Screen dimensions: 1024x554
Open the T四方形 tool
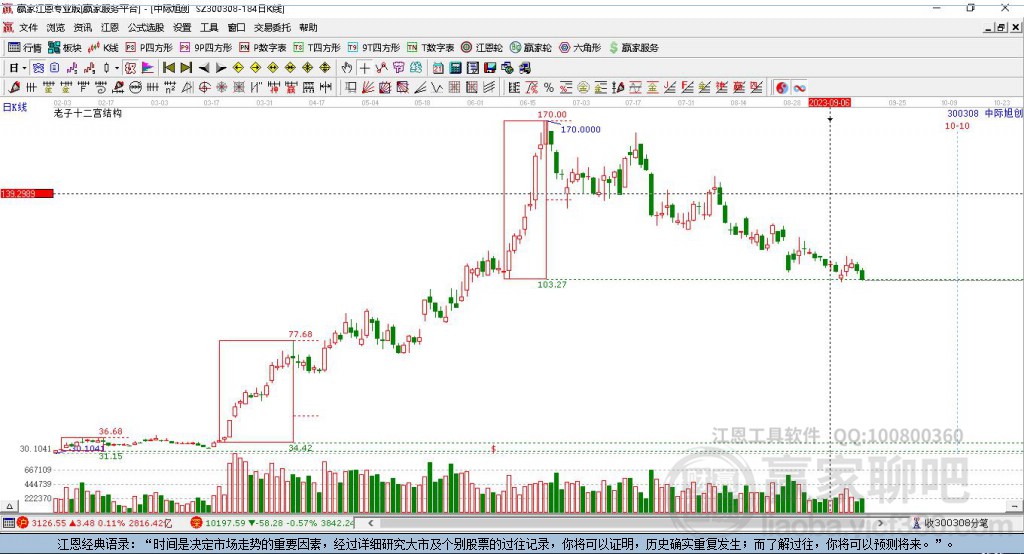point(317,48)
